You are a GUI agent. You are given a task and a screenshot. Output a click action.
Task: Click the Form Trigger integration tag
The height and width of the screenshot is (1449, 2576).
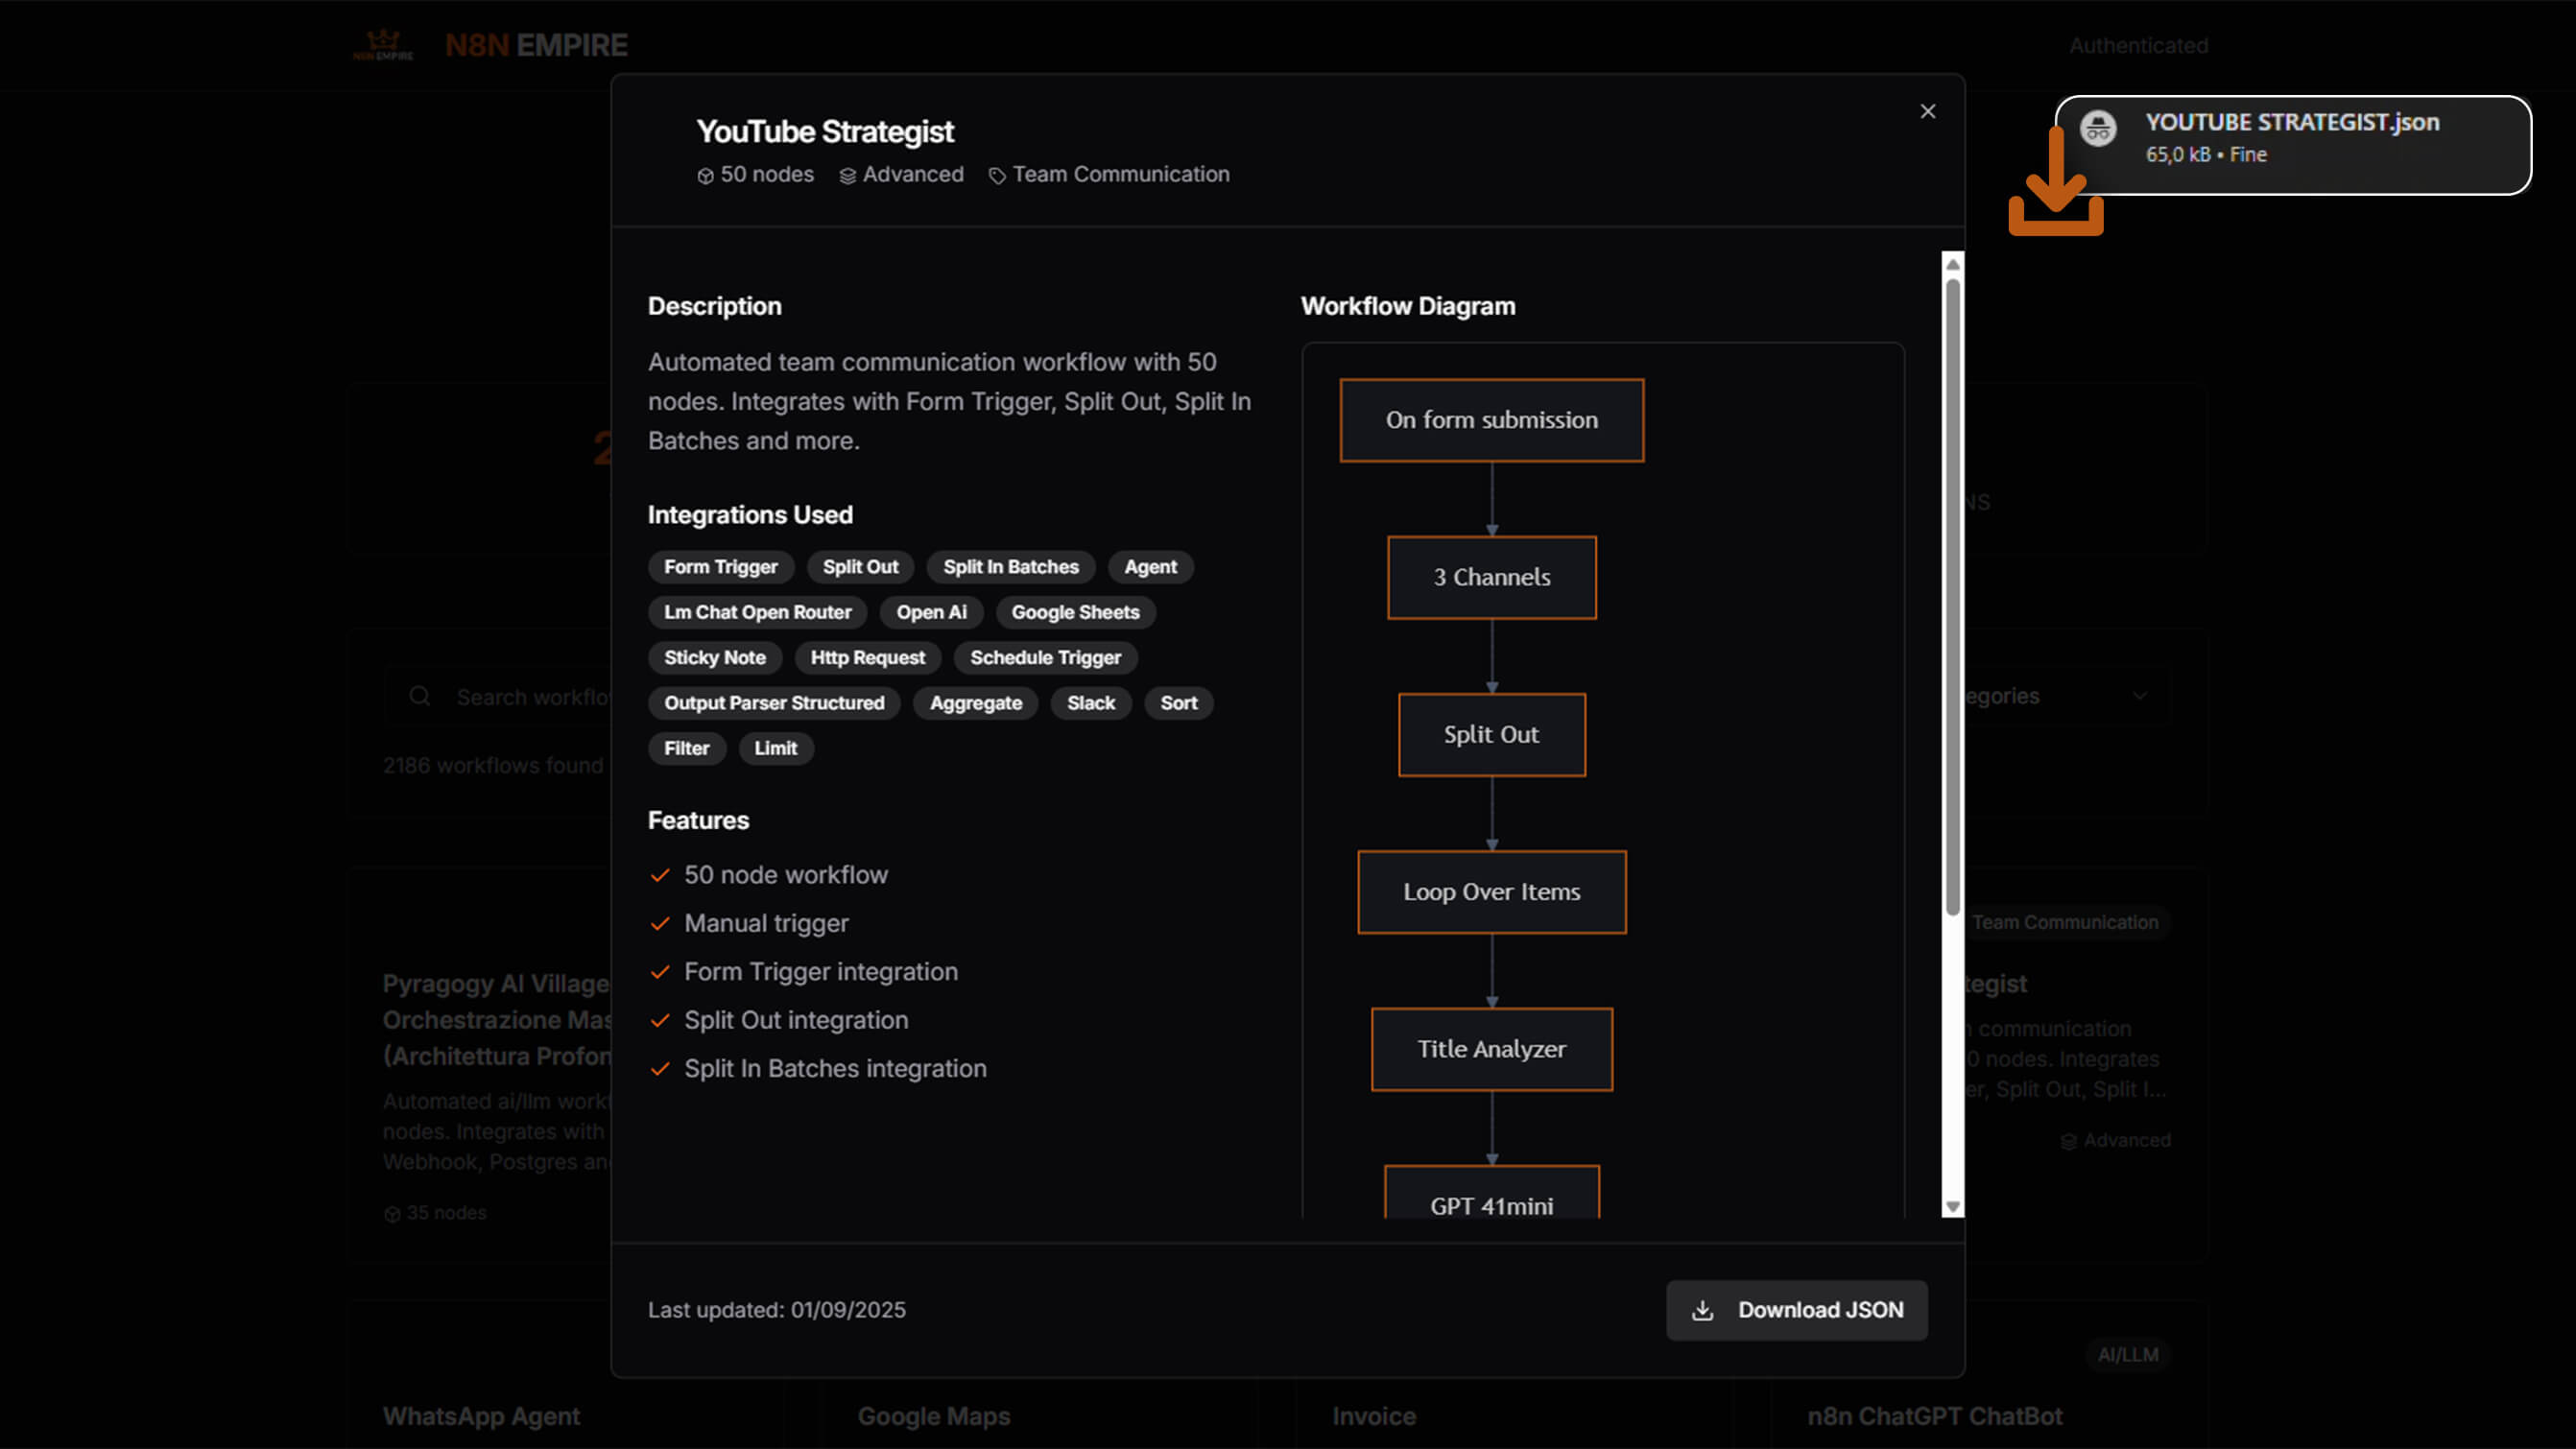[x=720, y=567]
